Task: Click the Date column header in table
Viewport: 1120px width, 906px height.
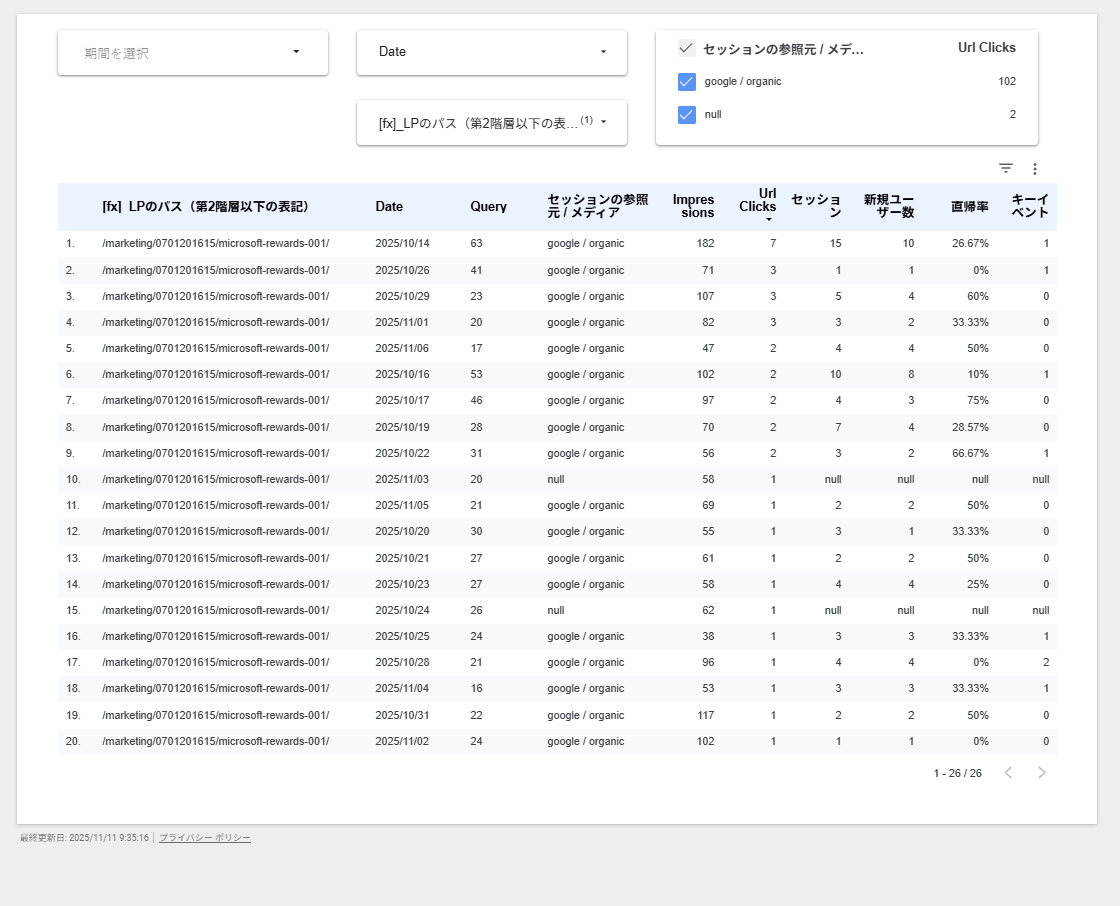Action: pyautogui.click(x=389, y=207)
